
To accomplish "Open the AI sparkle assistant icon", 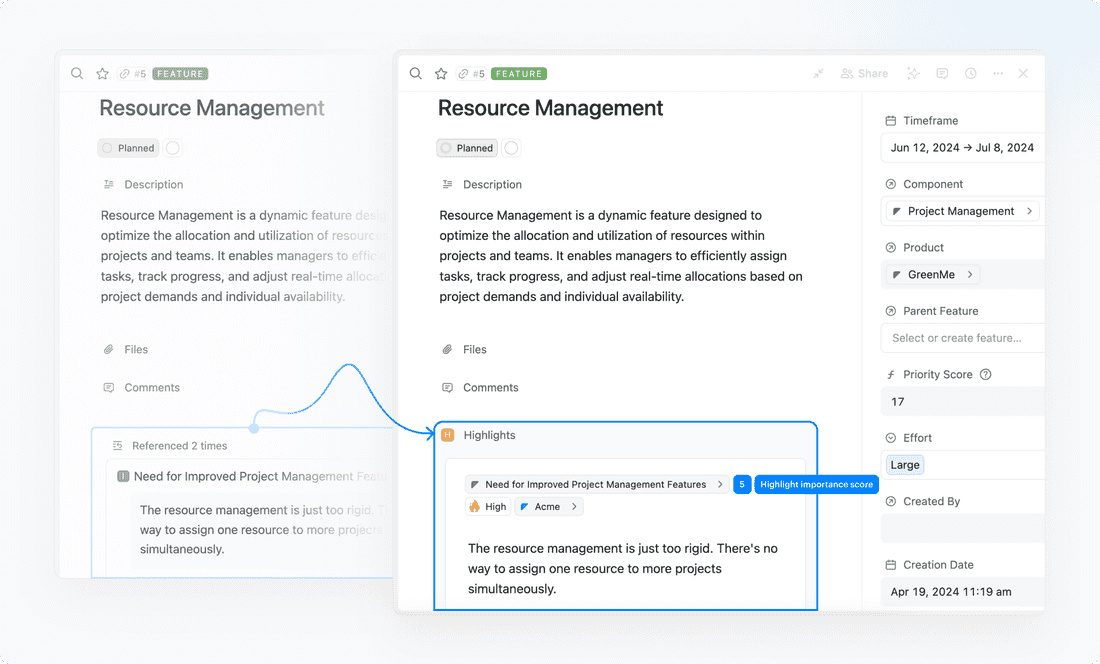I will [913, 74].
